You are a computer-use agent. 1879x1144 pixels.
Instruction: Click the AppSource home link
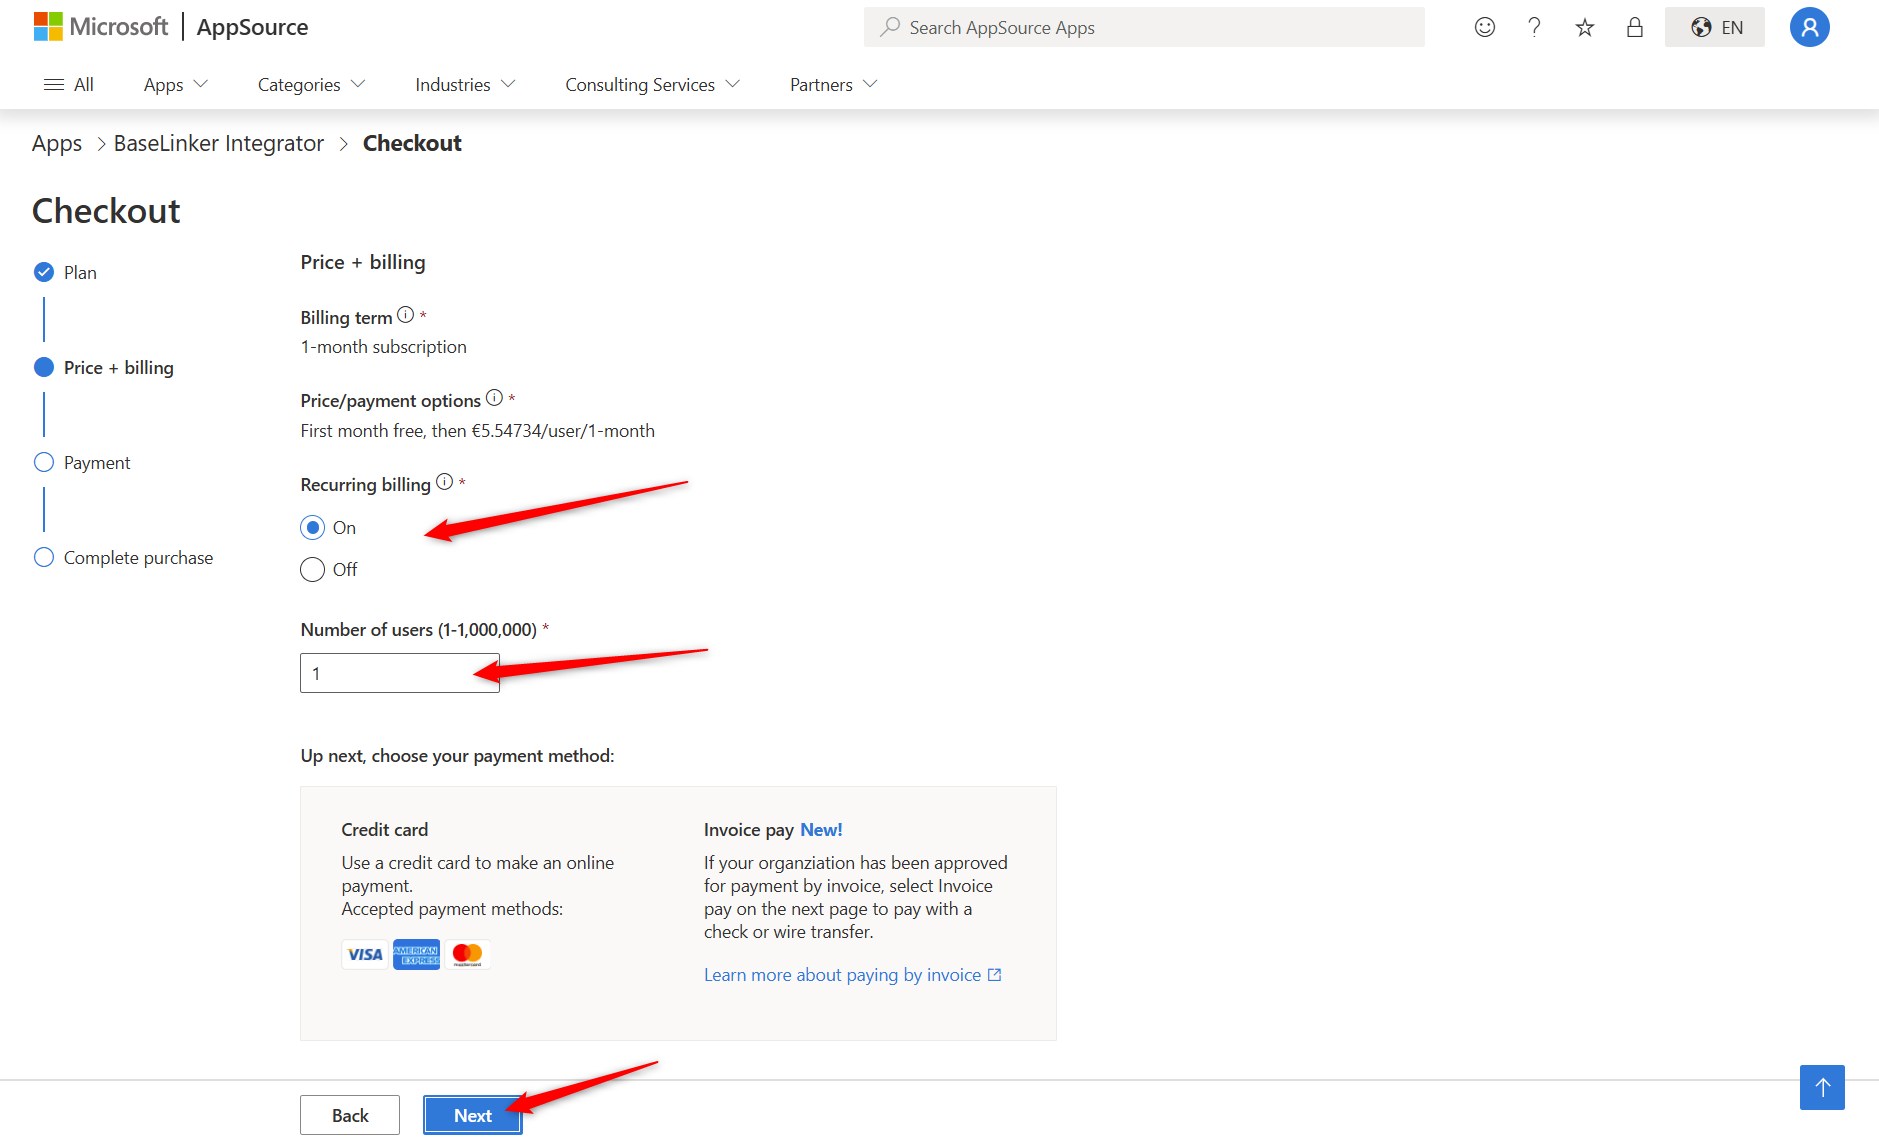coord(252,27)
